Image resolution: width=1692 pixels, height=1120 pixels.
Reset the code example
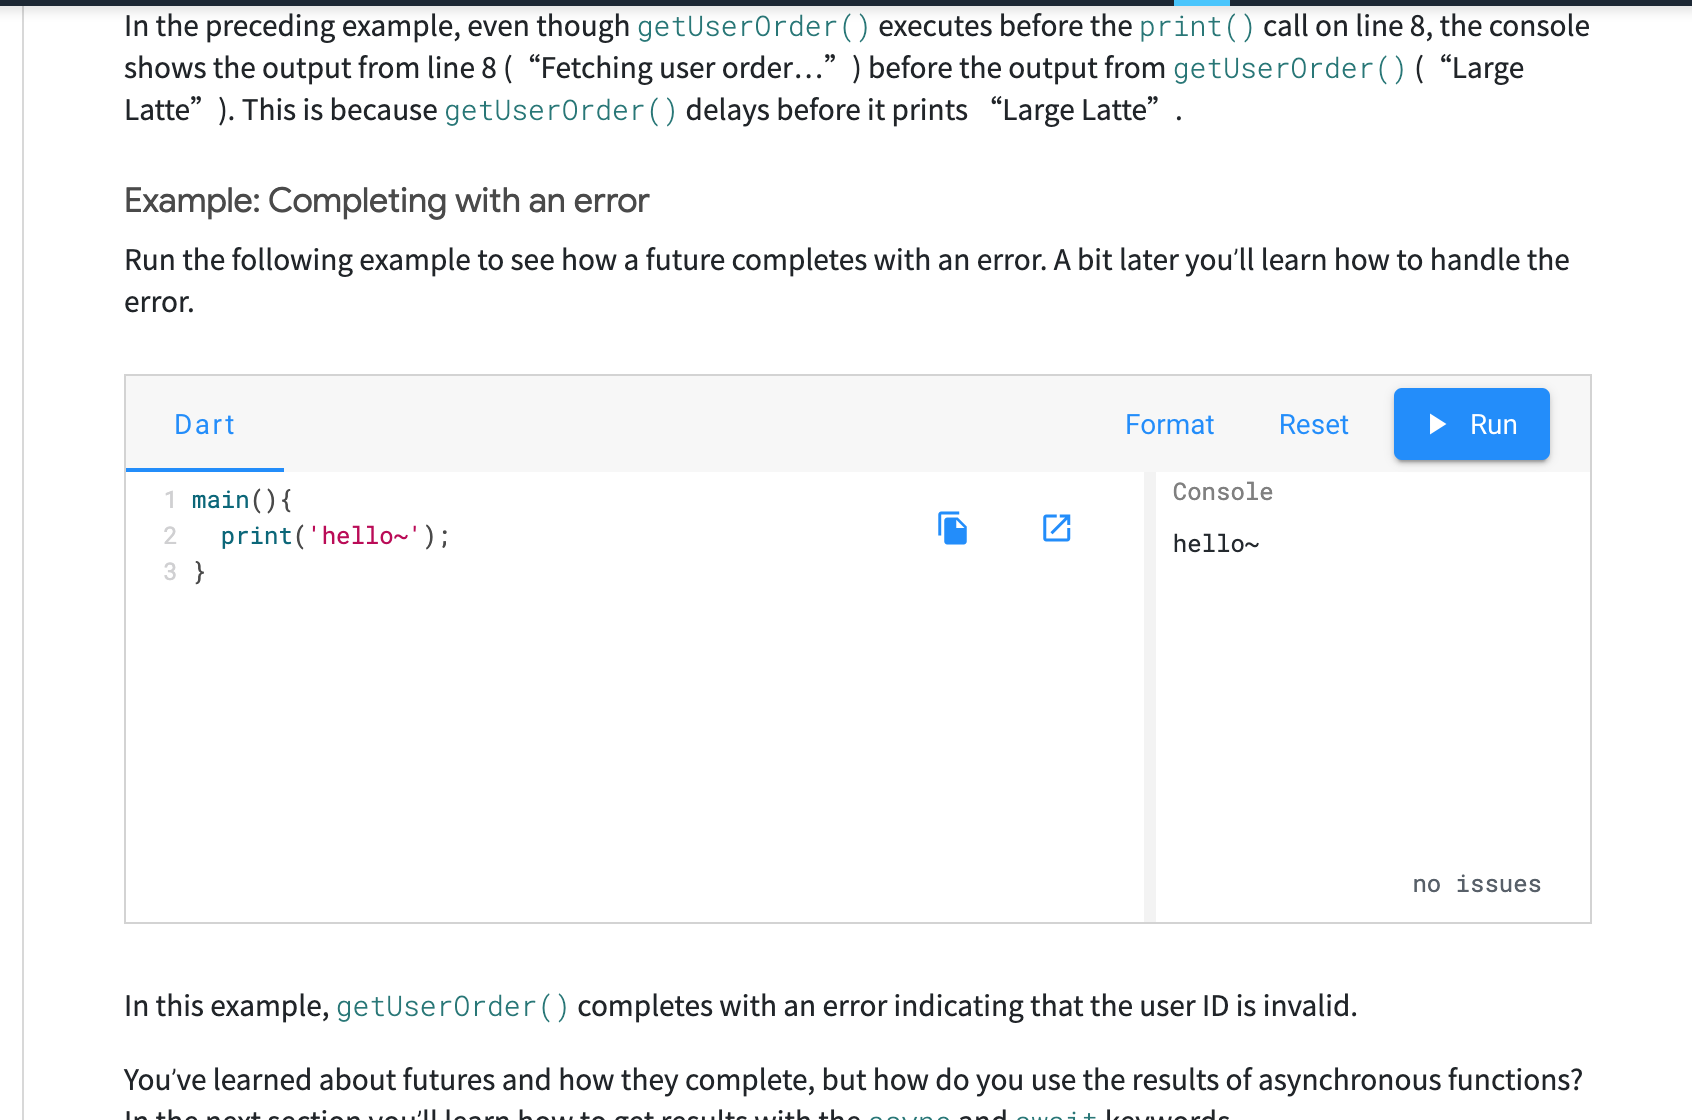(x=1313, y=425)
